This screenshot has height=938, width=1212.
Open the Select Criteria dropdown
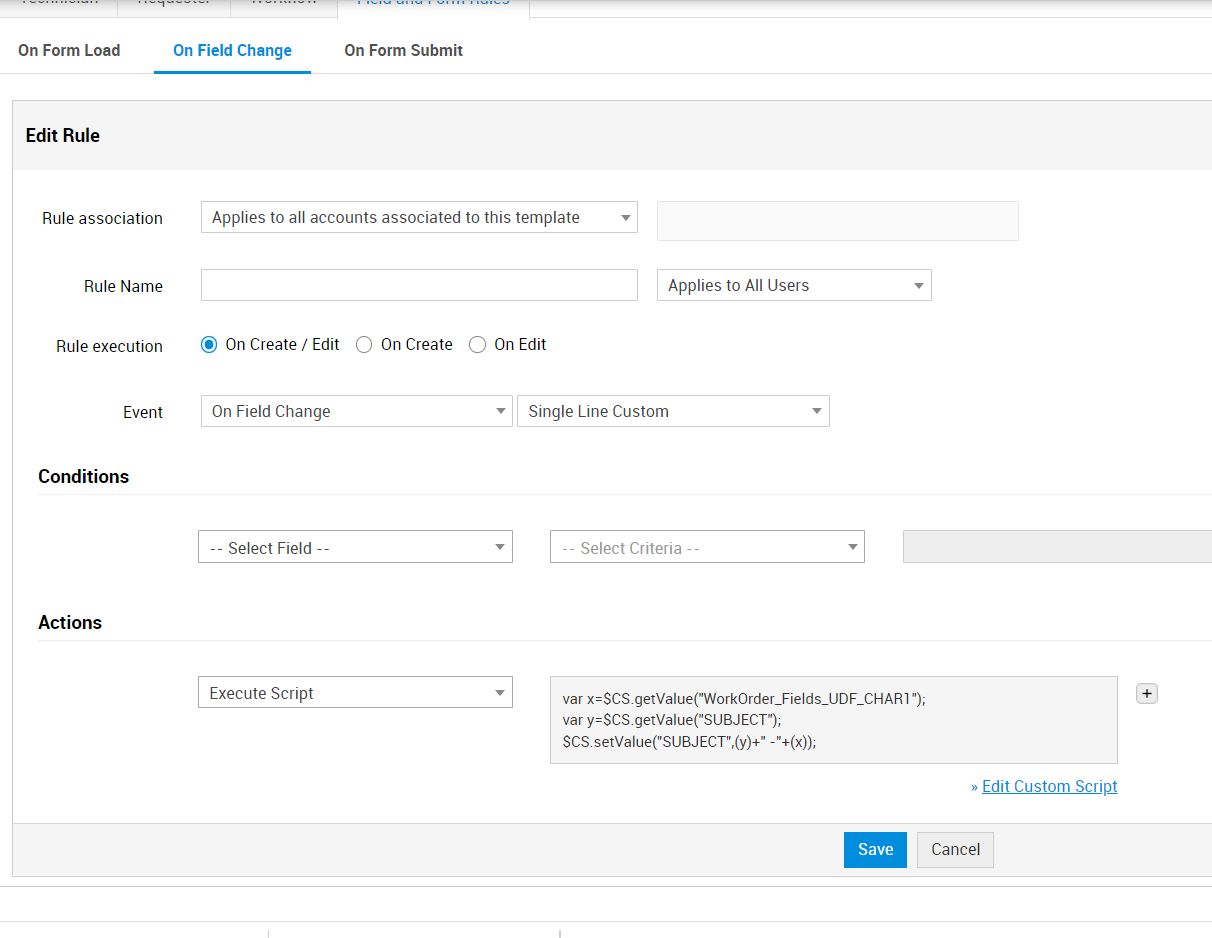pos(707,548)
